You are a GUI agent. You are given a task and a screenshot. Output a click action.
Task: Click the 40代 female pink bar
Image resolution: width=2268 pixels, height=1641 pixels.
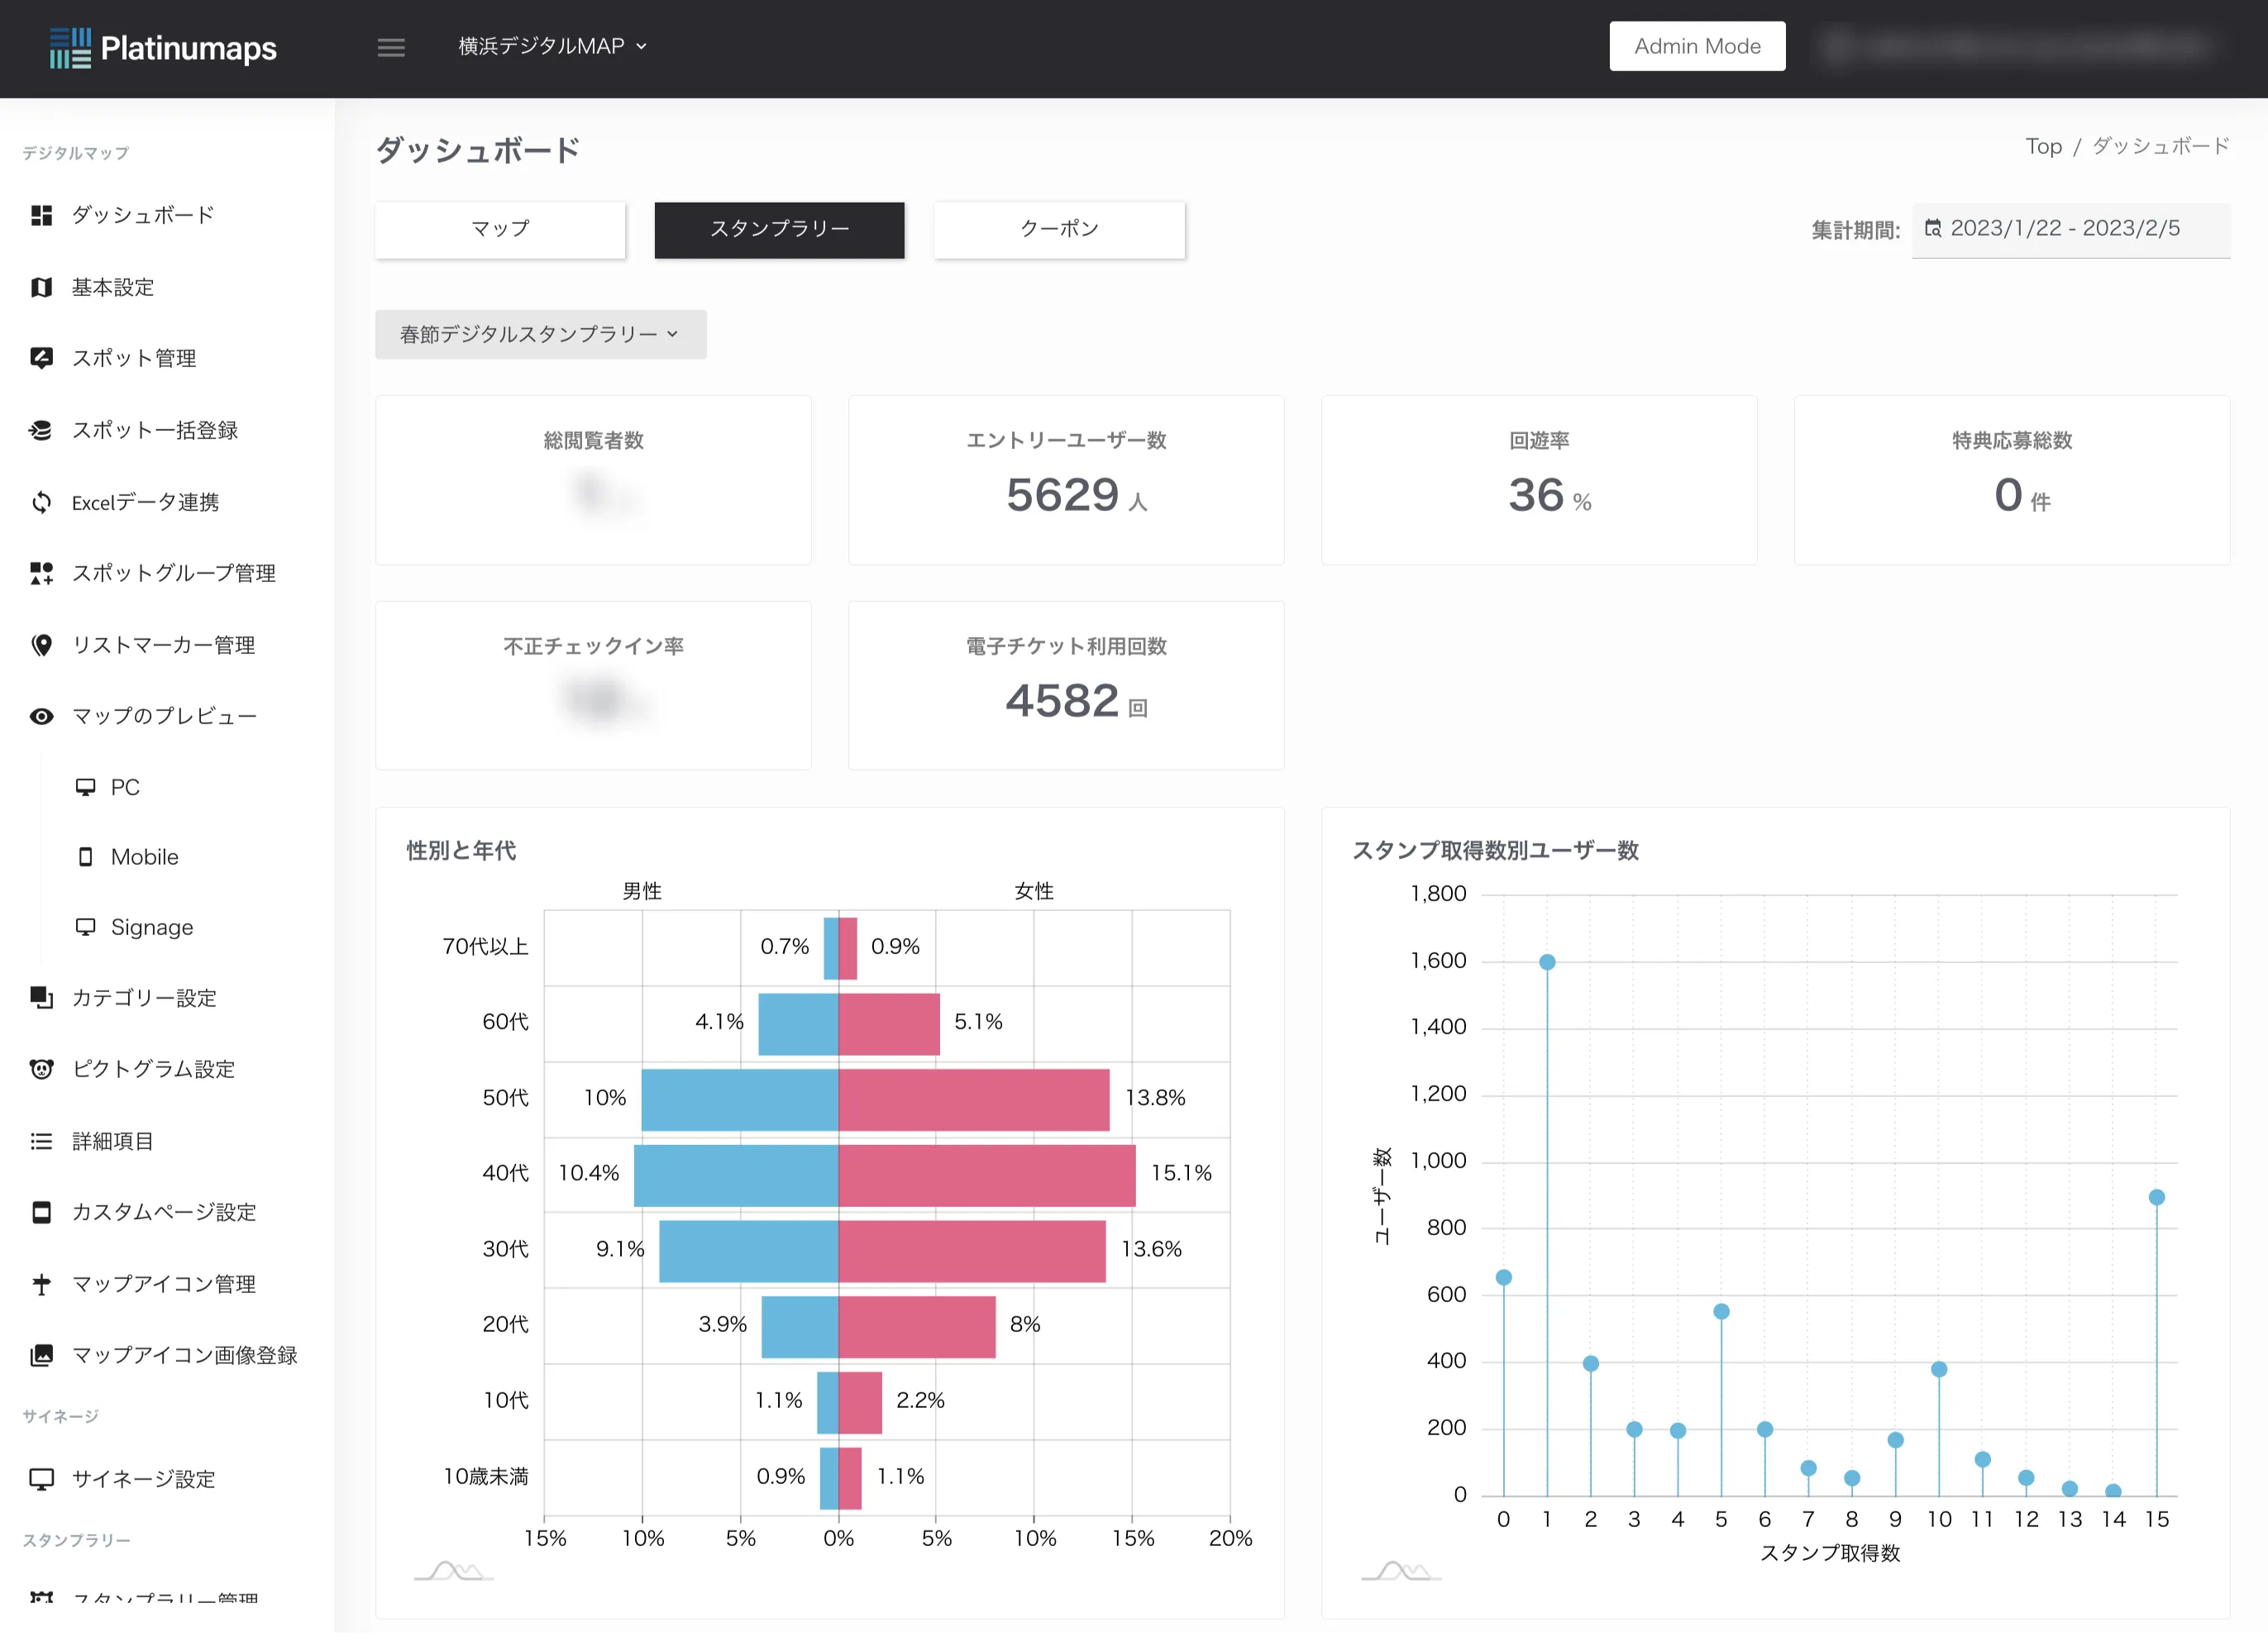(986, 1175)
